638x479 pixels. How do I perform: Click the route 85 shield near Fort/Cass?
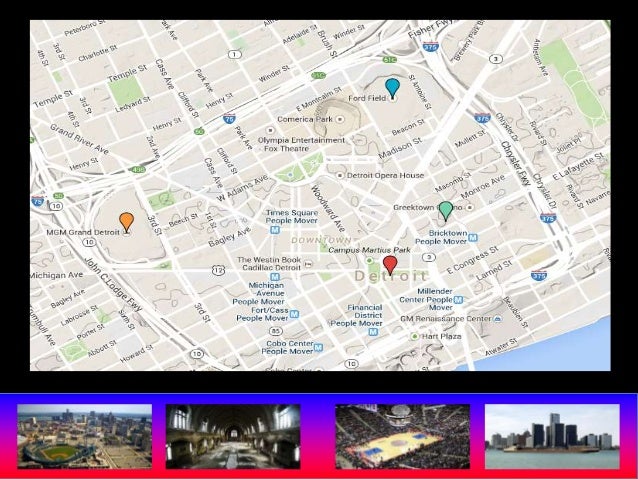coord(276,330)
